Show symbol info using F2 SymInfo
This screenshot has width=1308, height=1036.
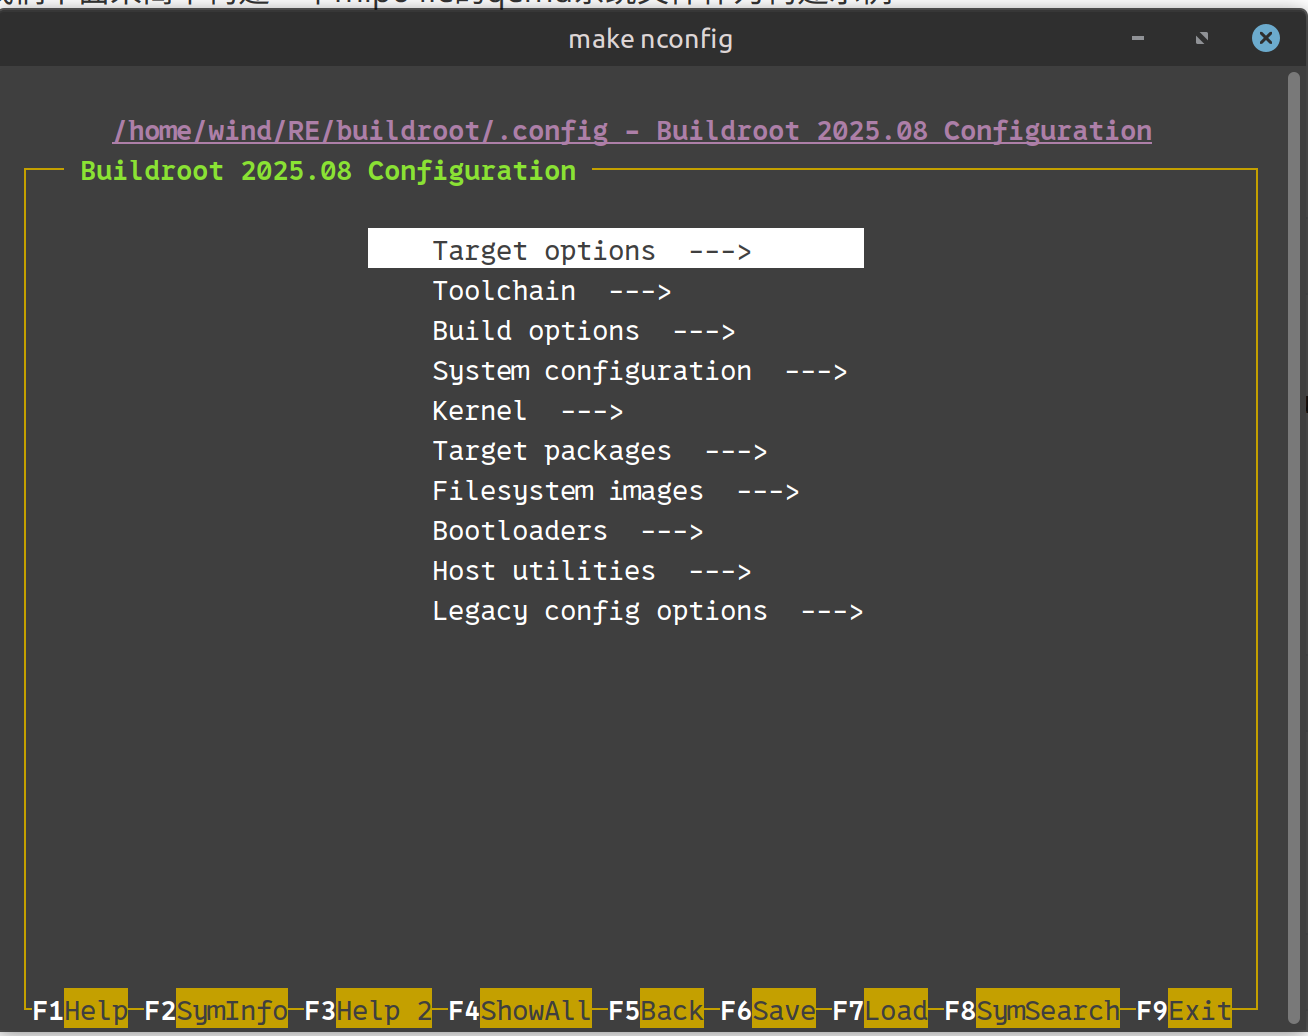point(231,1010)
